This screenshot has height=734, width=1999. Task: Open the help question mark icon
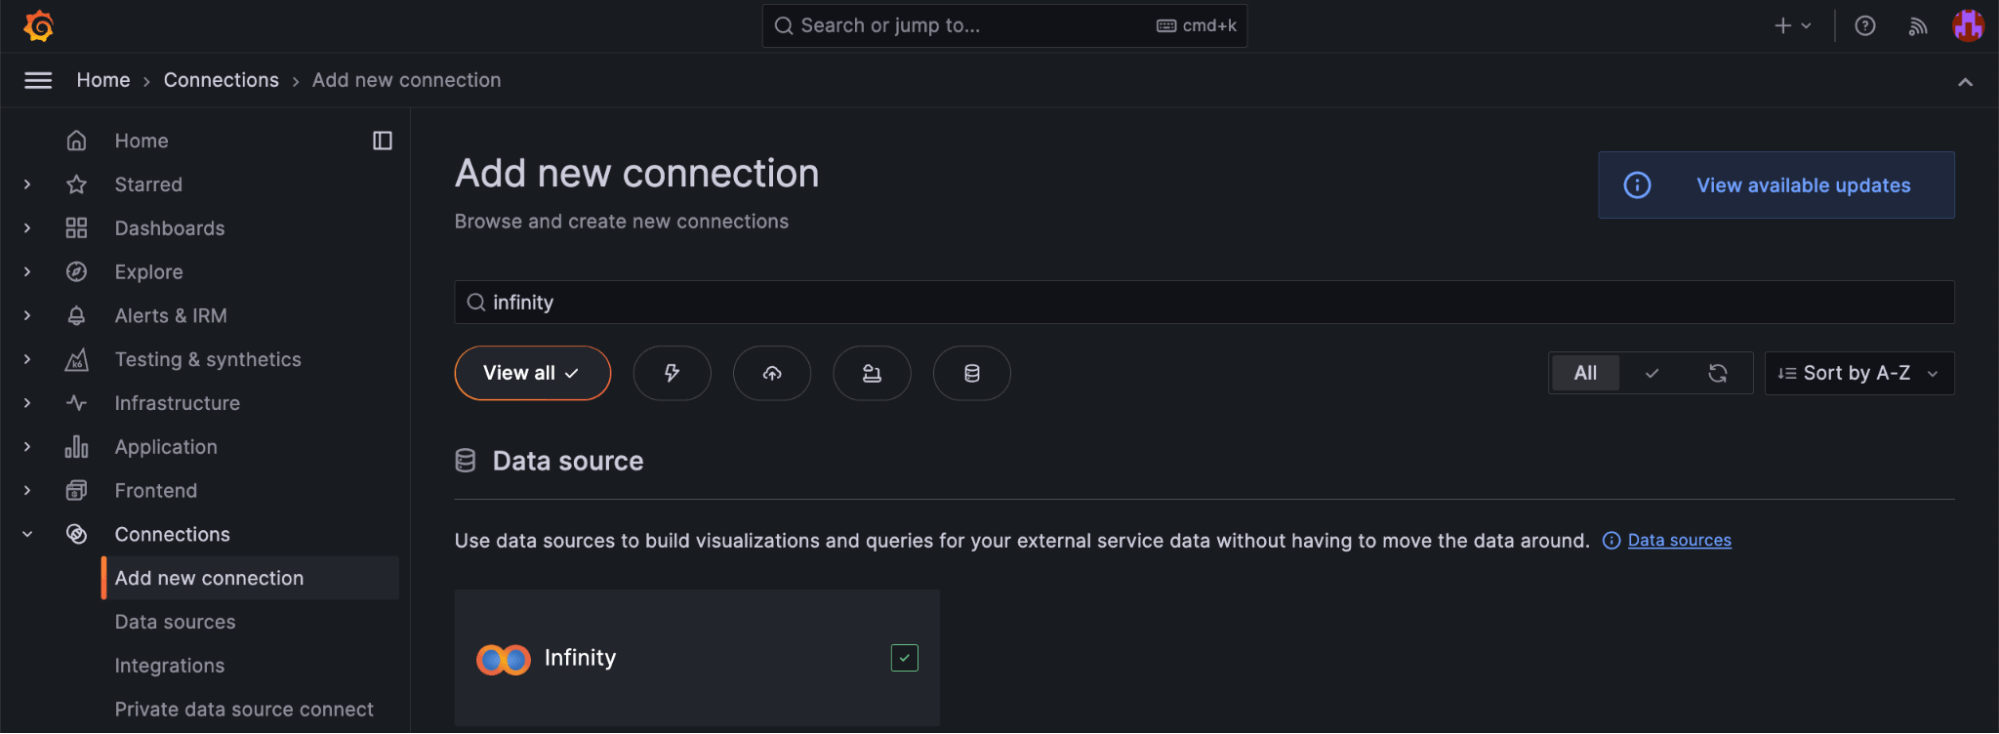1865,26
